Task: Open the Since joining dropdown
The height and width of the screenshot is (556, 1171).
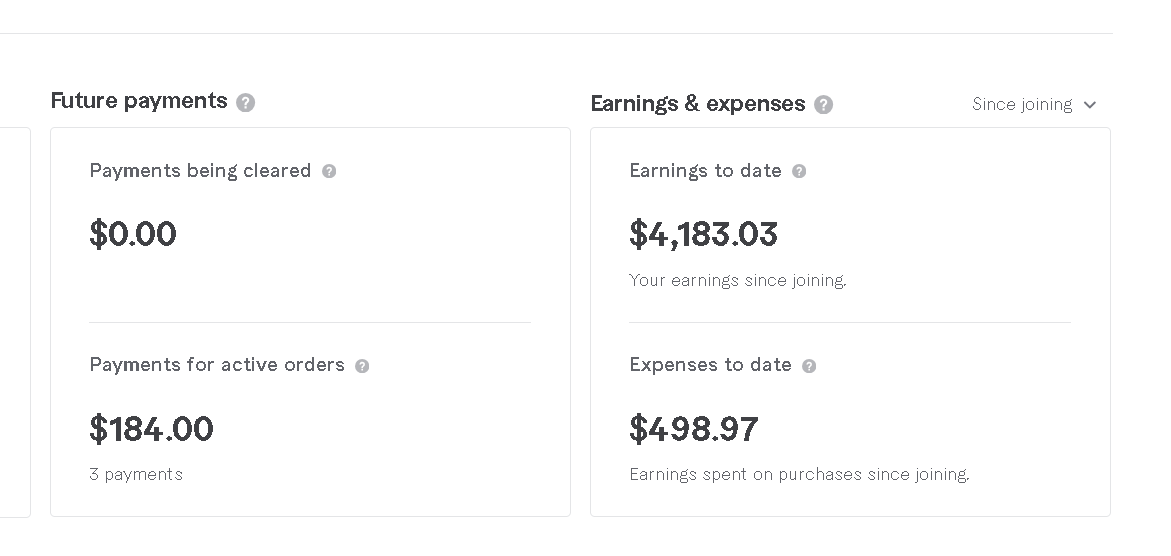Action: point(1022,104)
